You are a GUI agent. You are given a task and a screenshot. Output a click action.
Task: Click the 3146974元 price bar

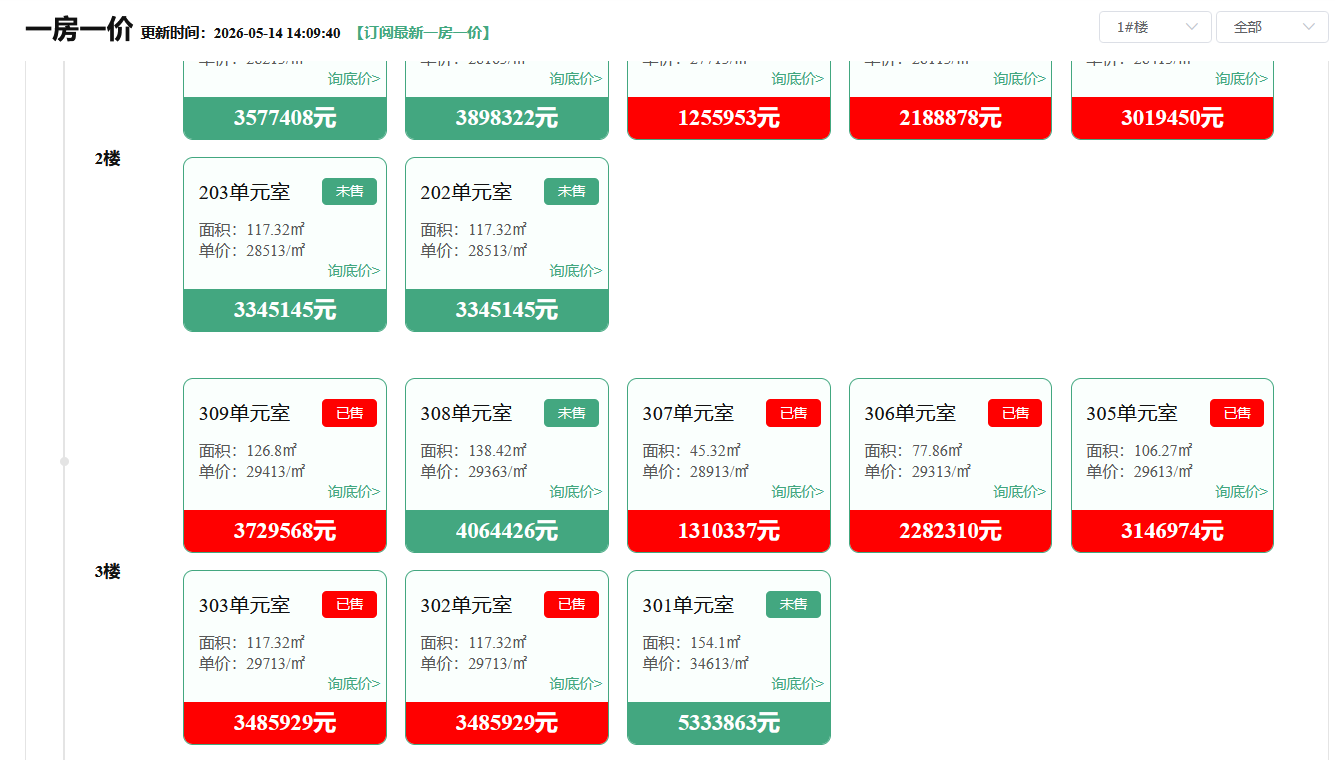pos(1172,531)
